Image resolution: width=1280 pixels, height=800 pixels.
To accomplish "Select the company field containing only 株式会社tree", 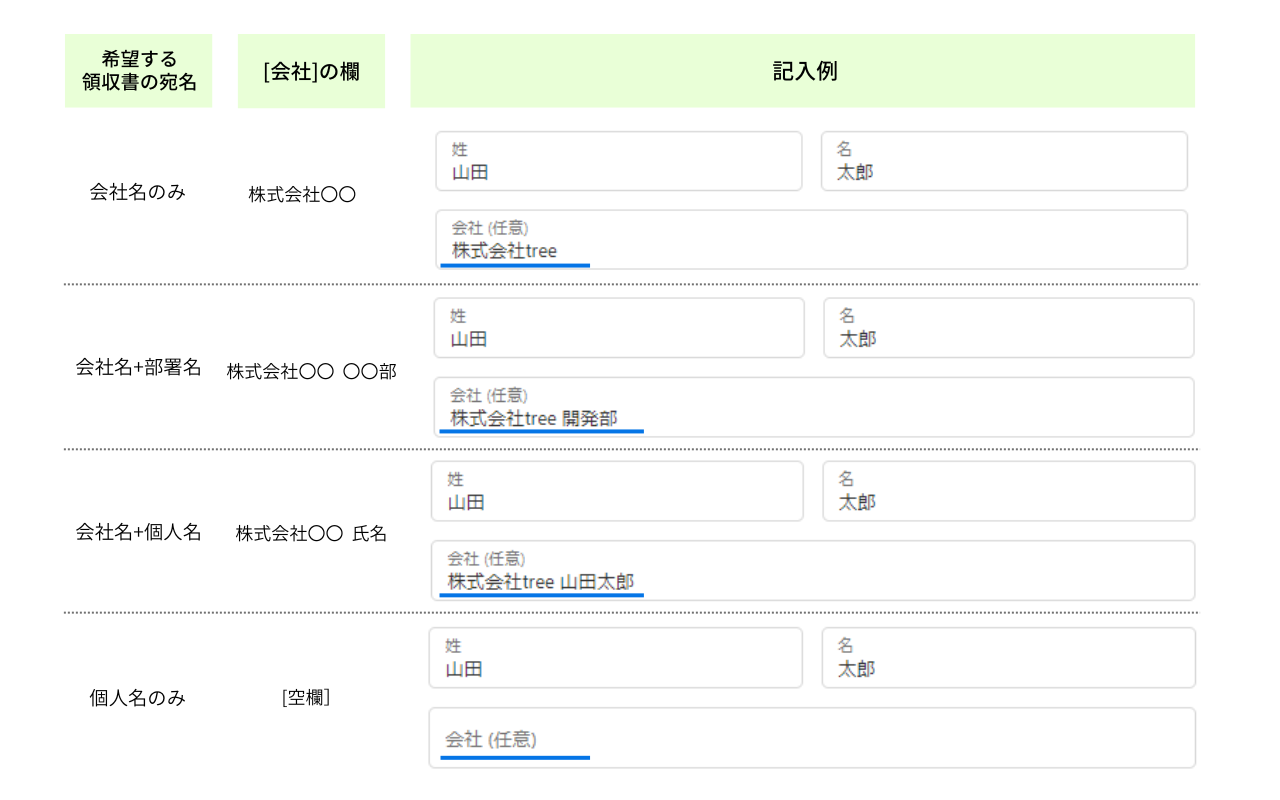I will point(811,240).
